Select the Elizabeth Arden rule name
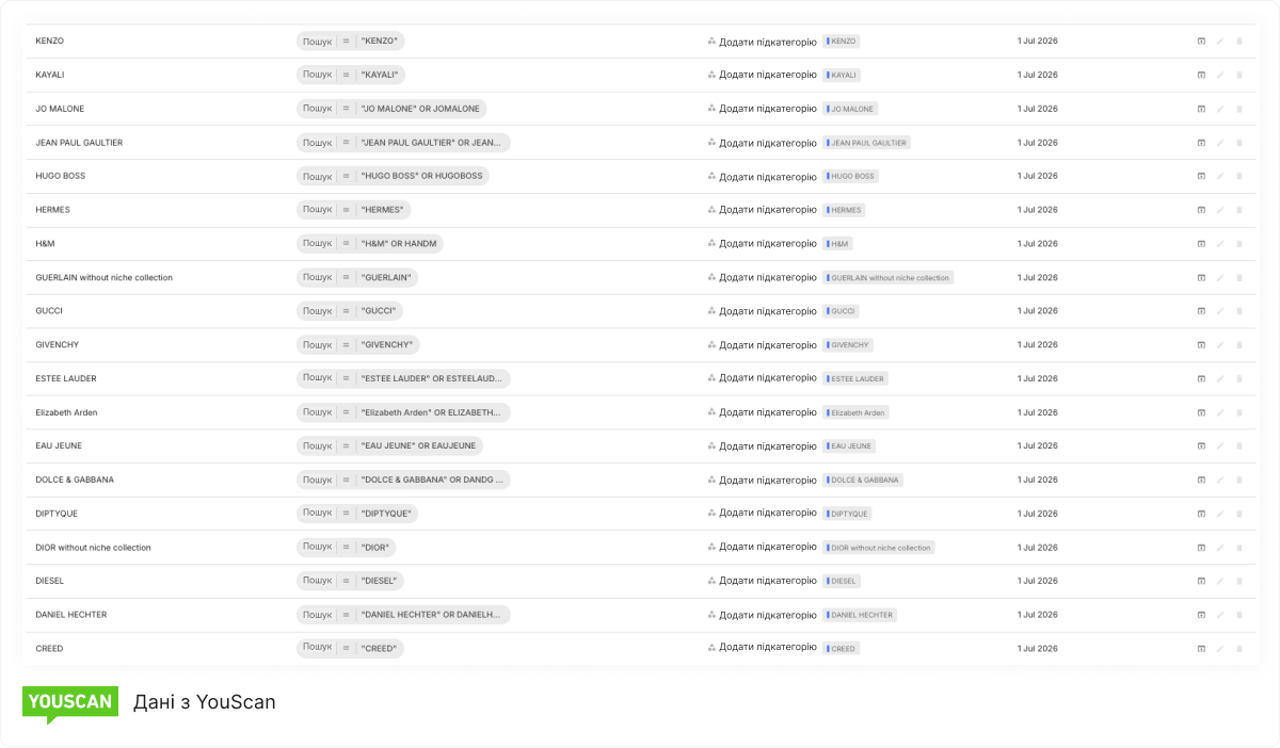The image size is (1280, 748). [x=66, y=413]
